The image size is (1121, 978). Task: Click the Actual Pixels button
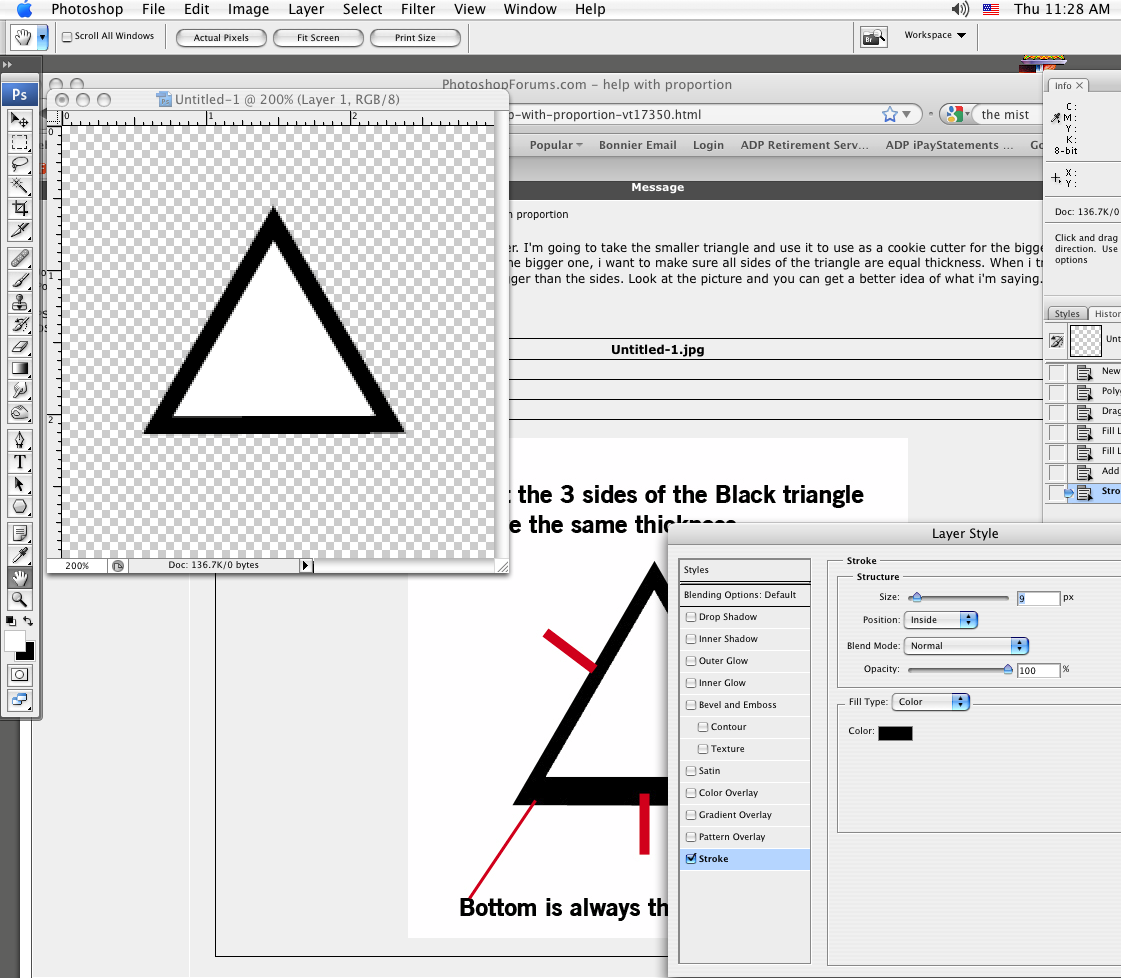click(221, 38)
